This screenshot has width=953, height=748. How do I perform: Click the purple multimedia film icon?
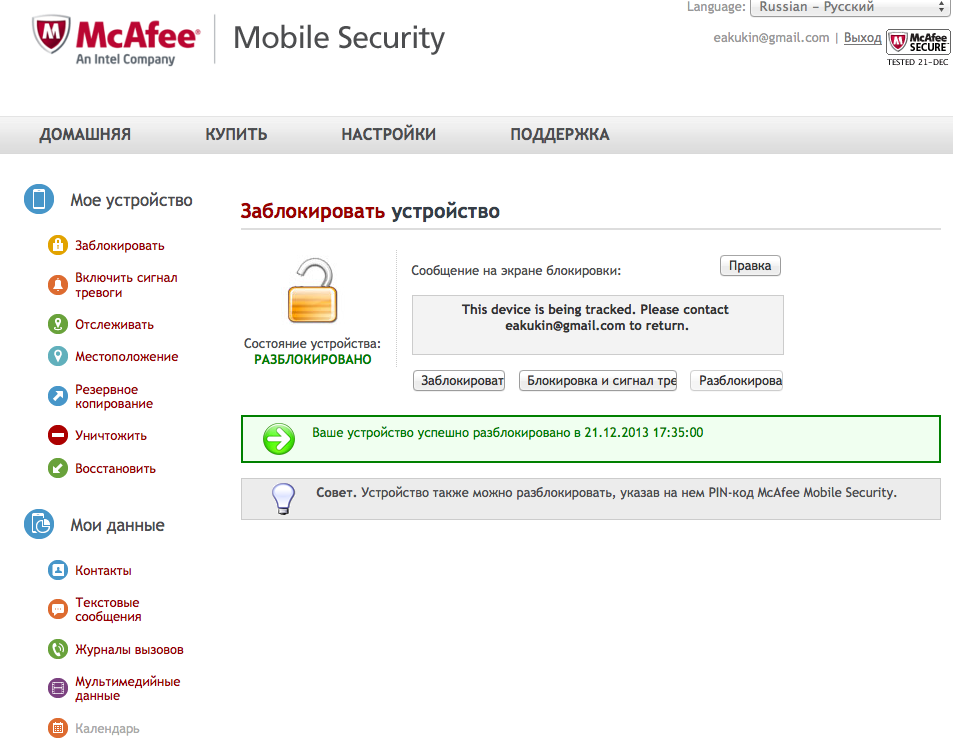point(58,688)
